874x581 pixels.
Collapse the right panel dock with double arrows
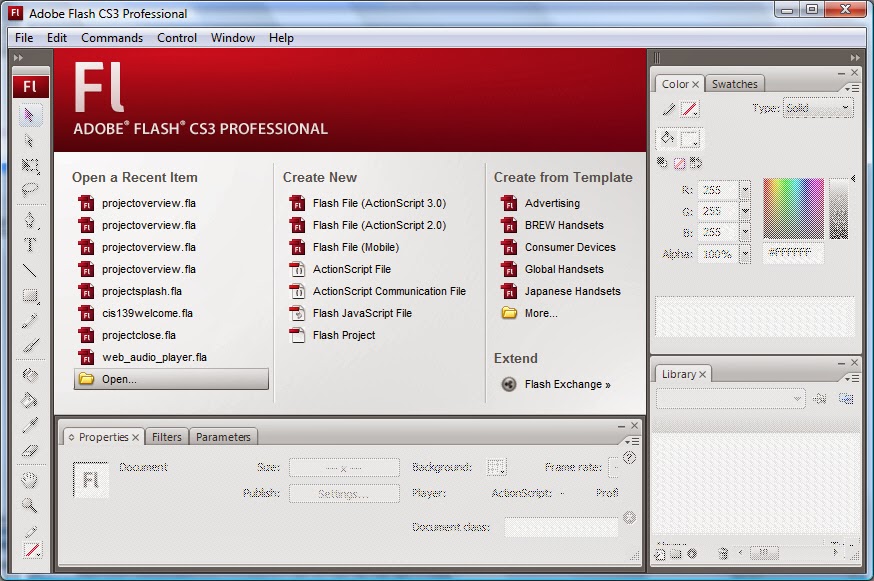855,57
